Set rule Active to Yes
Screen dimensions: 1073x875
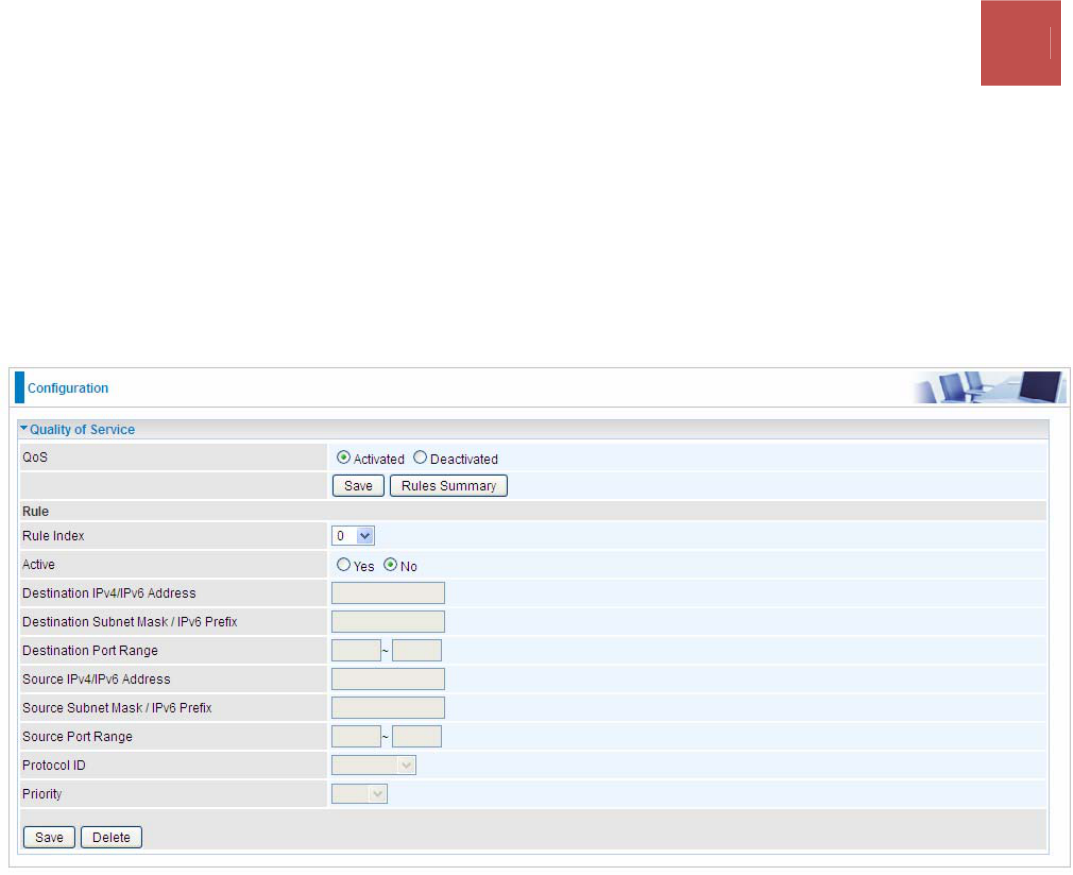coord(344,565)
